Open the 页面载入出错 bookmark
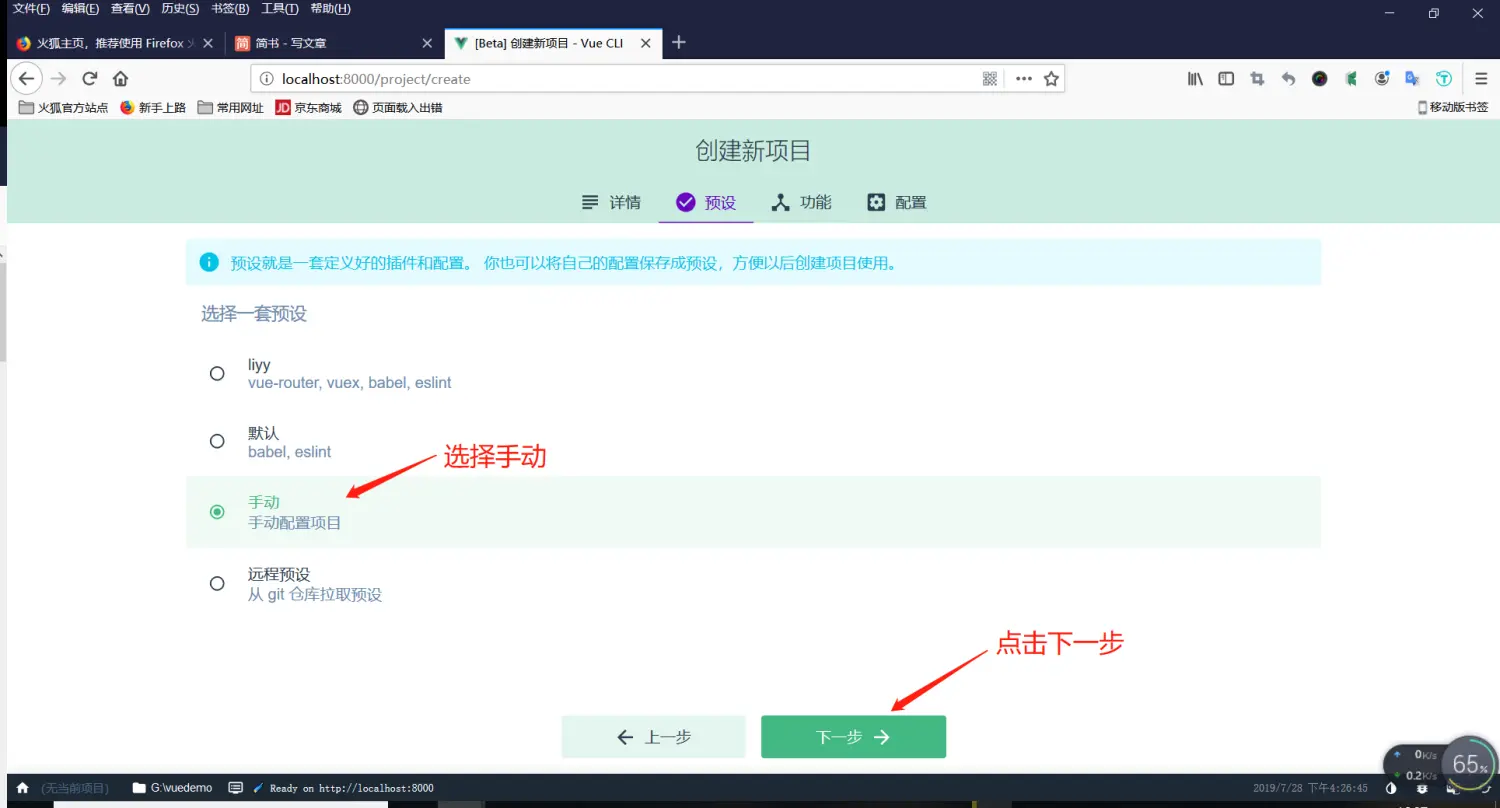 click(398, 107)
